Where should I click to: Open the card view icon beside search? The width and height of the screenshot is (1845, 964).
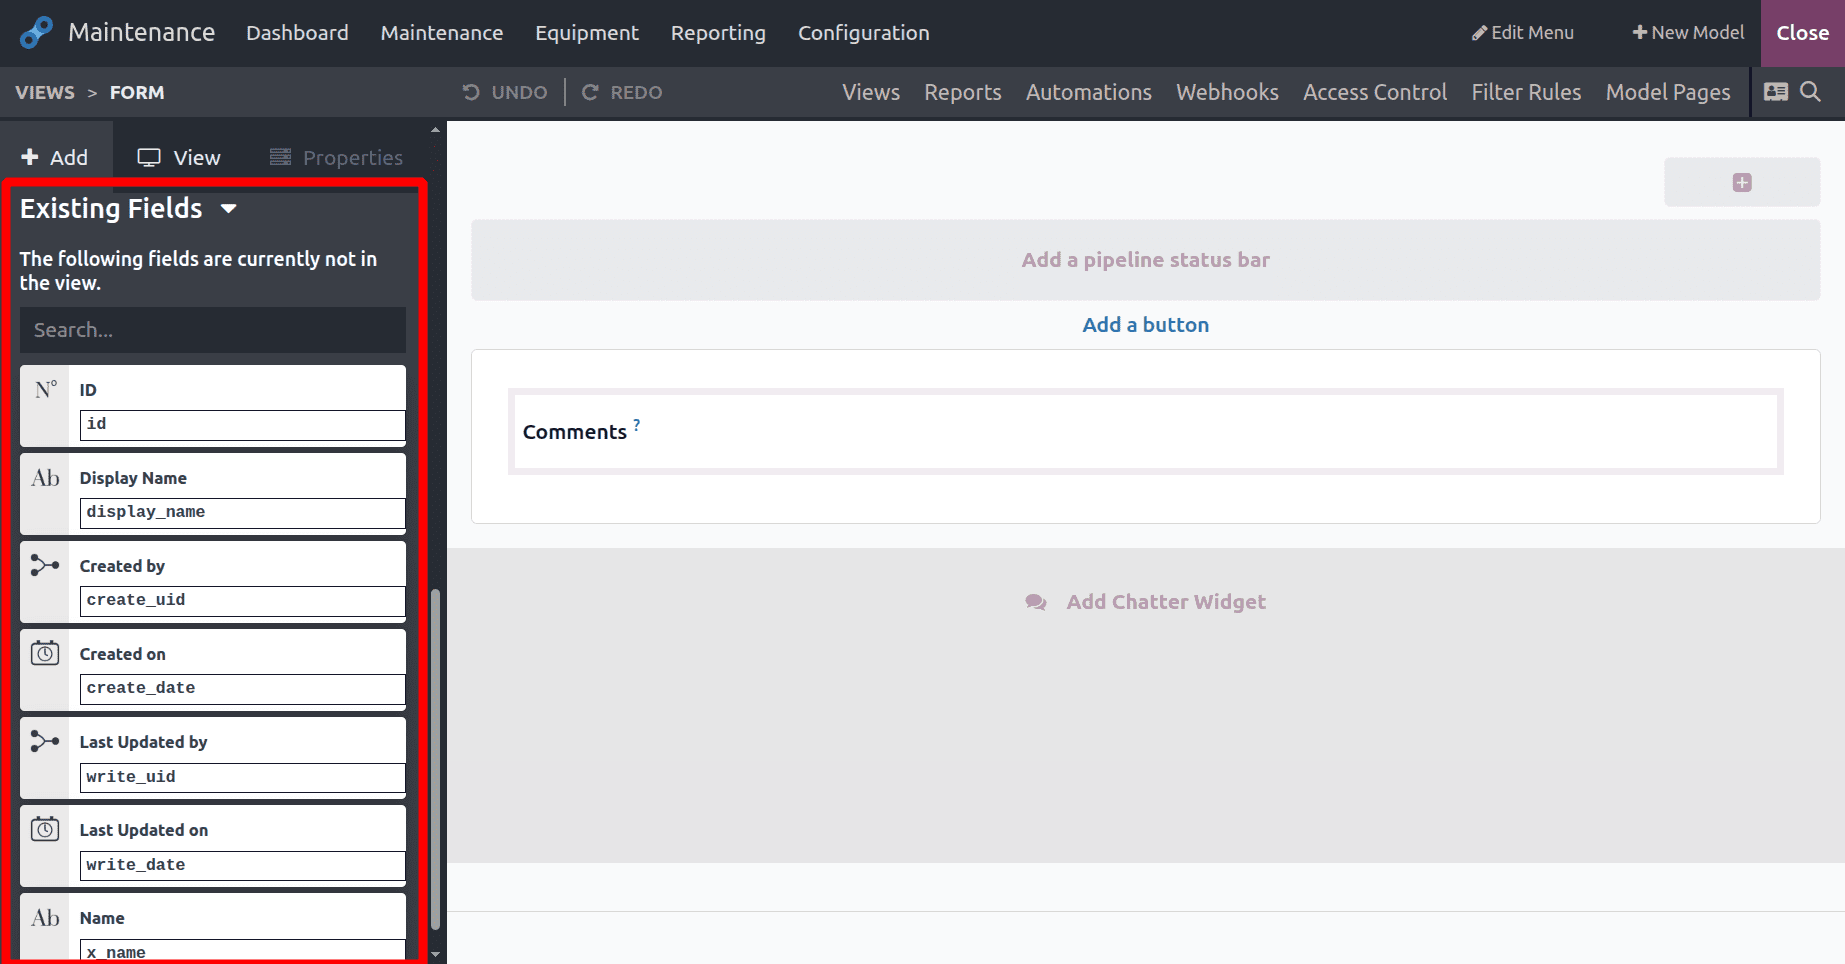pos(1776,92)
